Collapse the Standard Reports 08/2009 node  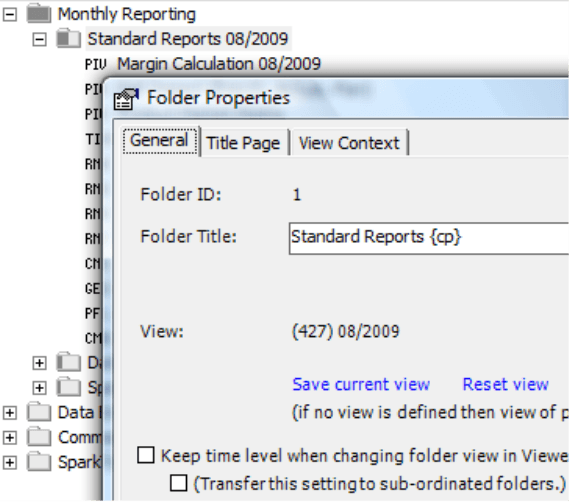39,39
